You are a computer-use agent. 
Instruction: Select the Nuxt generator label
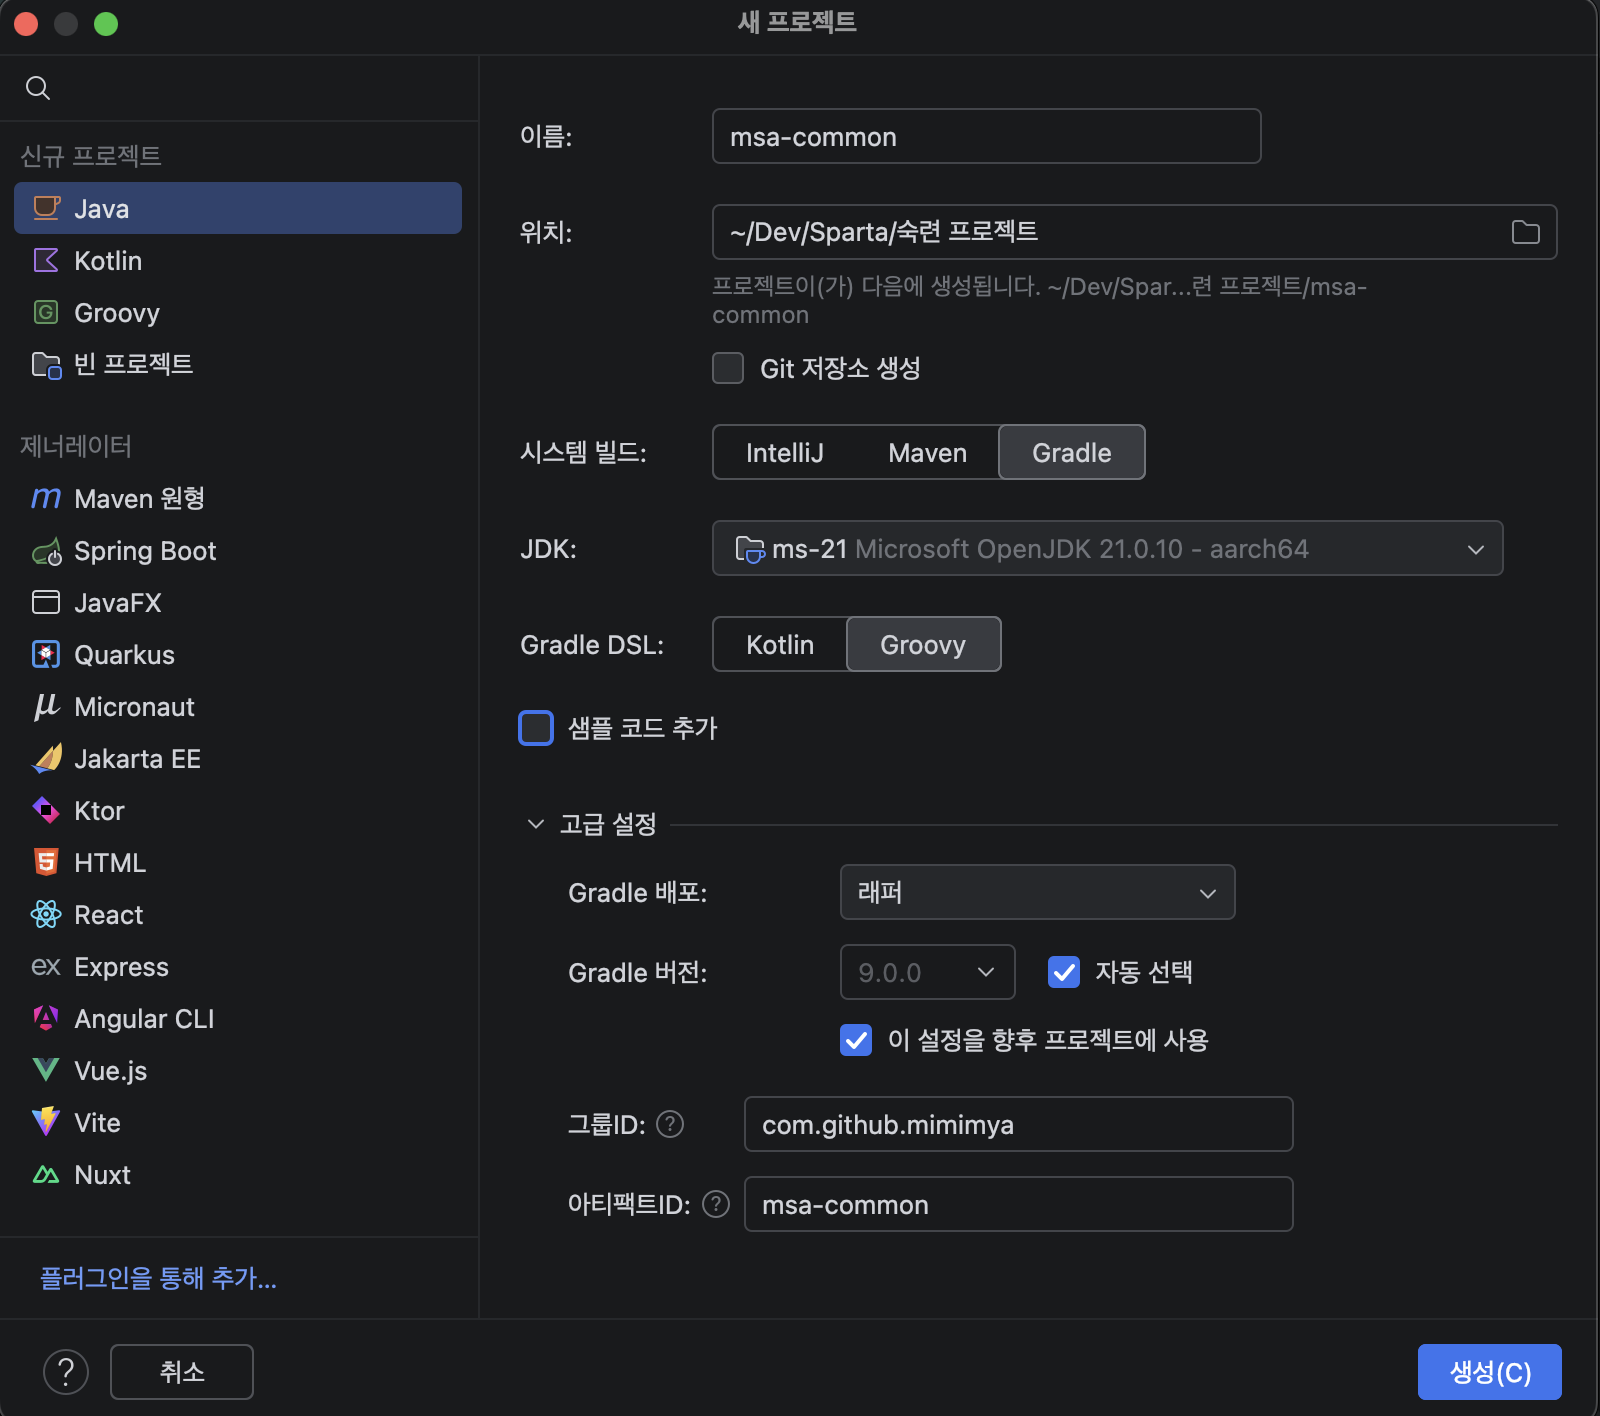click(x=103, y=1174)
